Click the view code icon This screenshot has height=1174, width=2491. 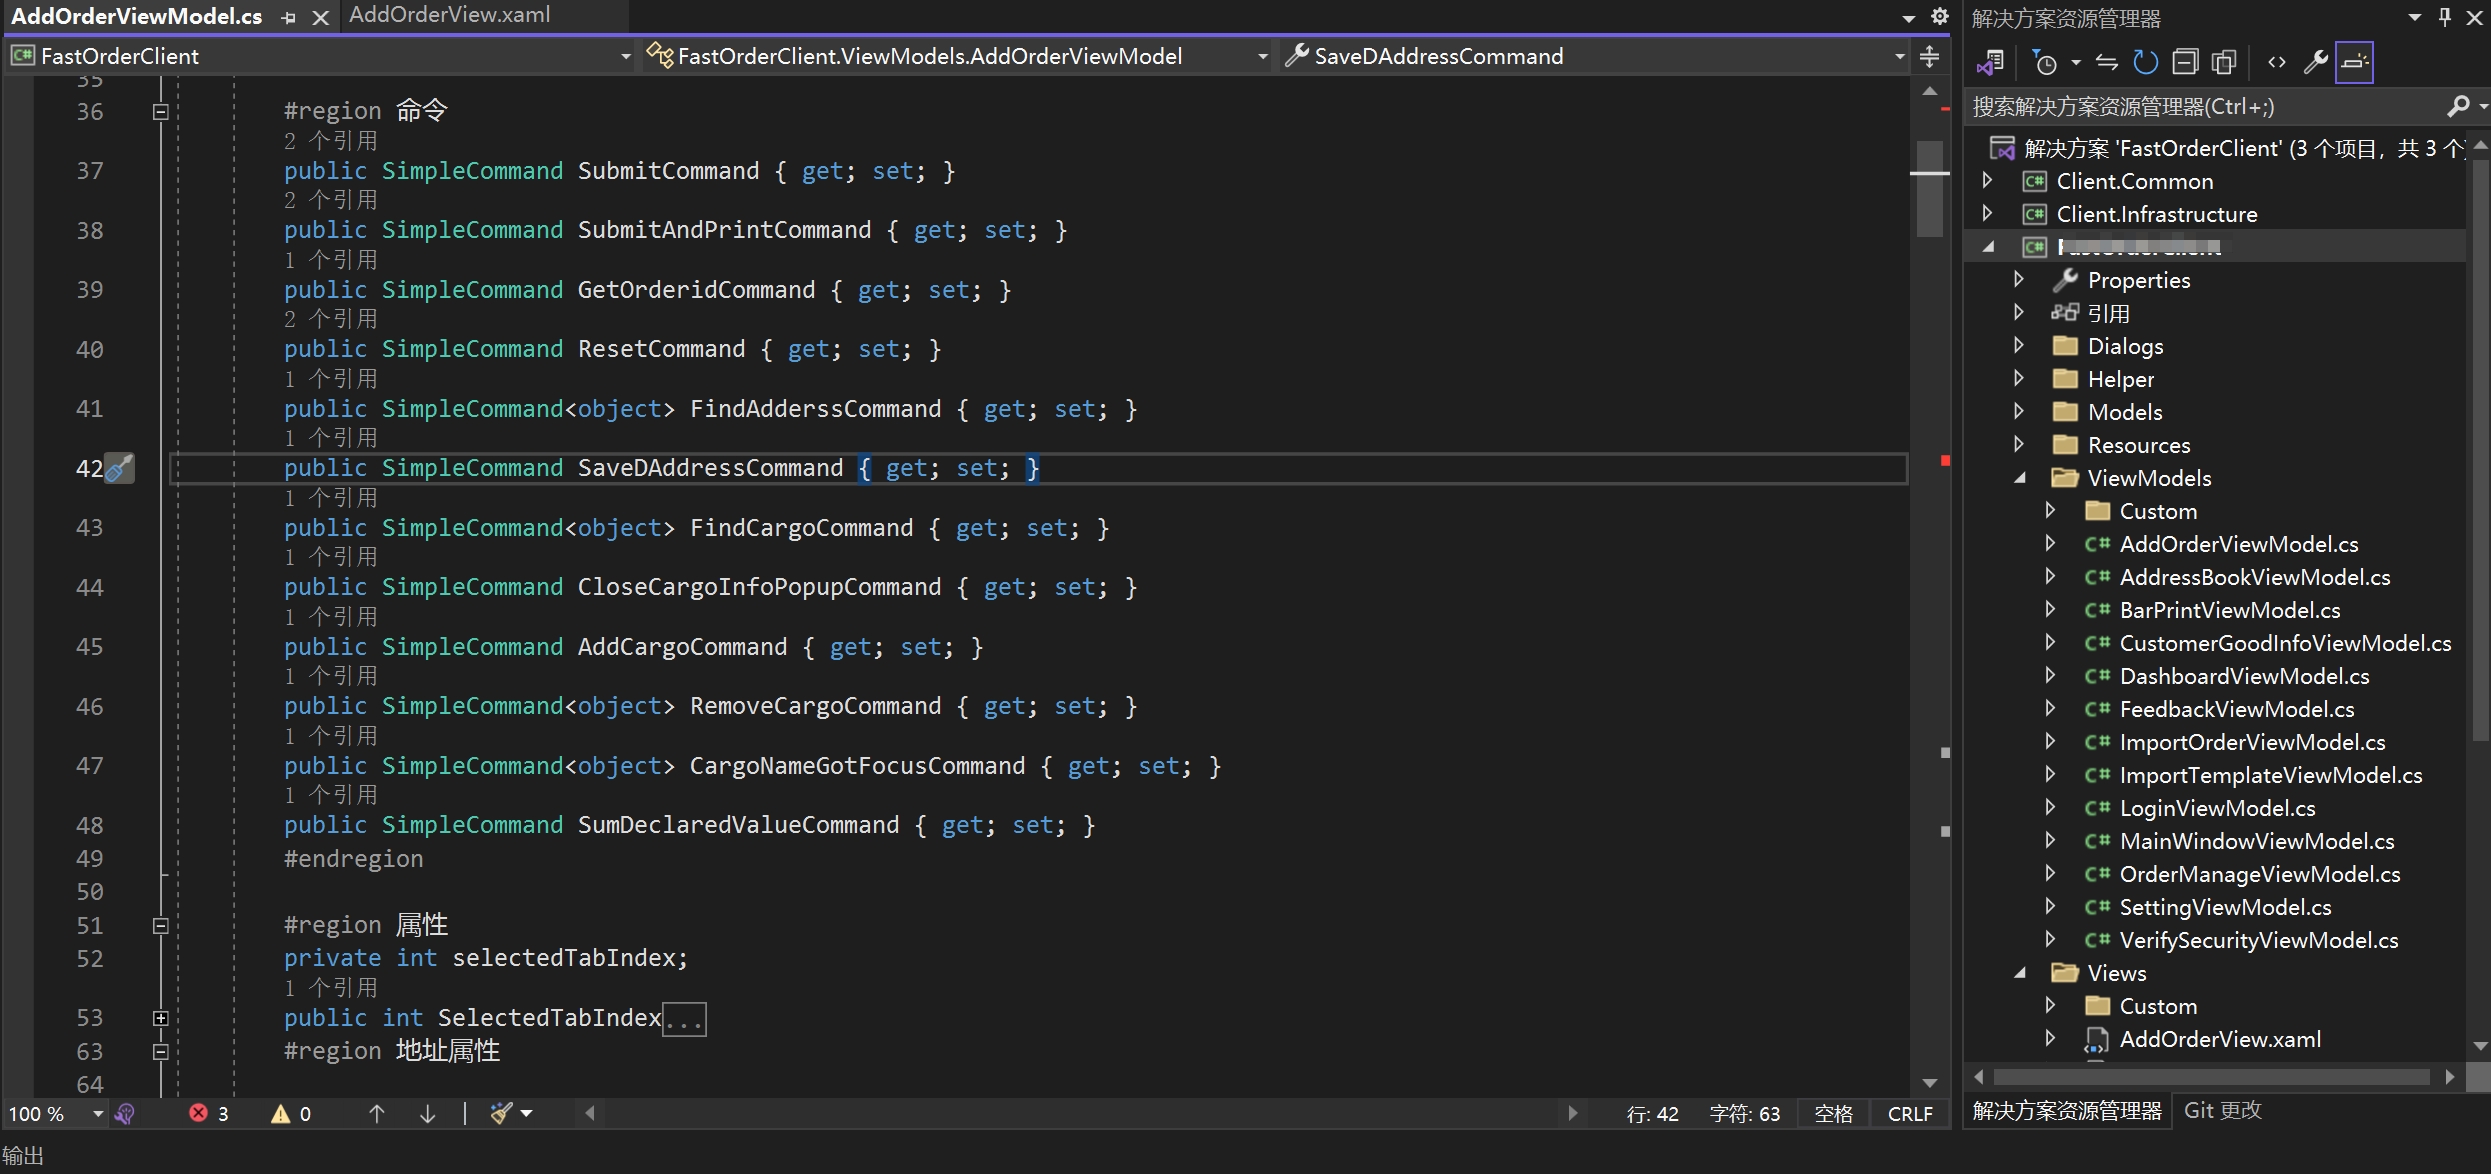2277,63
